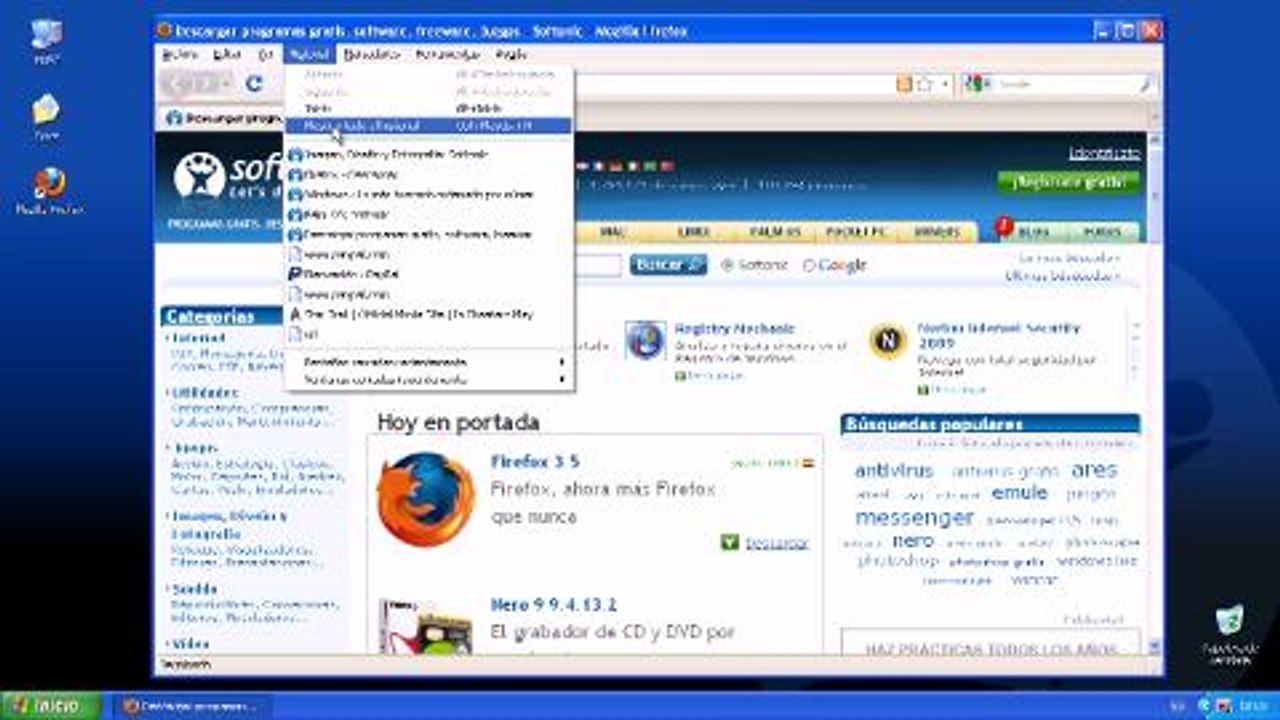This screenshot has width=1280, height=720.
Task: Click the Registry Mechanic program icon
Action: [x=645, y=340]
